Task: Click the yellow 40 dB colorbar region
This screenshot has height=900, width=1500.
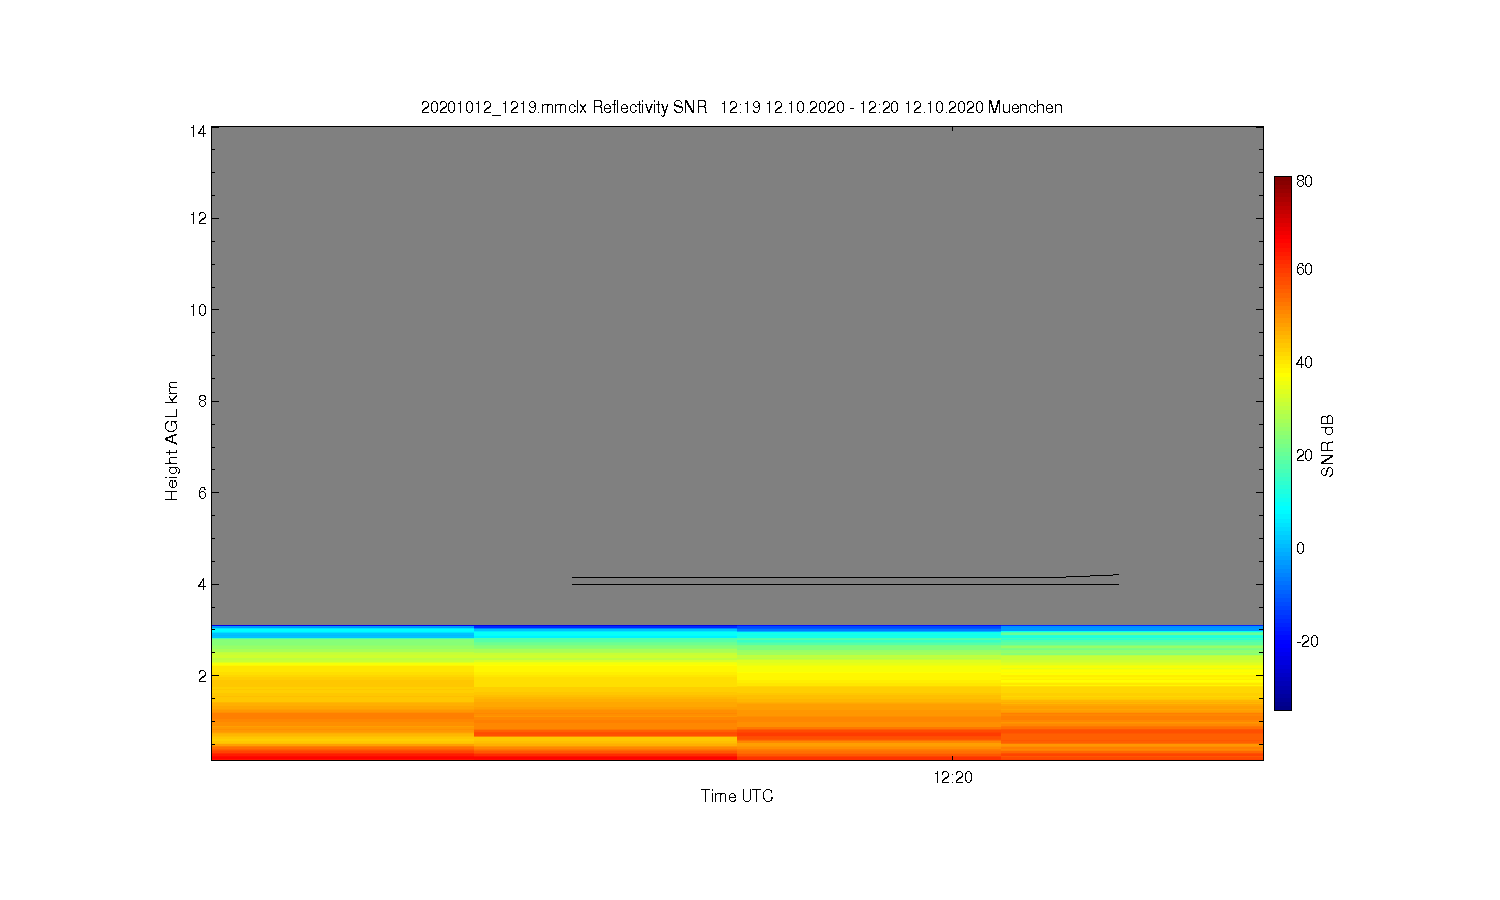Action: point(1283,362)
